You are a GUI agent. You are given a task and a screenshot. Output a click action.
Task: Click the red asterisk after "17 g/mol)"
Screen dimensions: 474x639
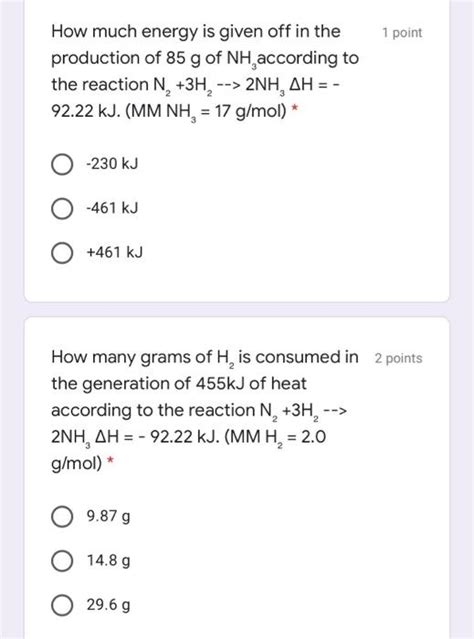point(295,110)
